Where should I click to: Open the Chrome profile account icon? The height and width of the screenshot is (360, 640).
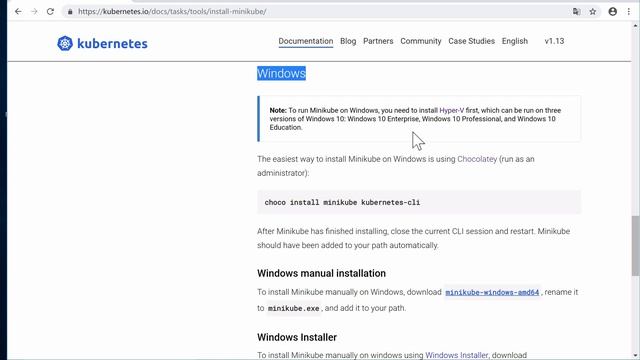point(613,11)
